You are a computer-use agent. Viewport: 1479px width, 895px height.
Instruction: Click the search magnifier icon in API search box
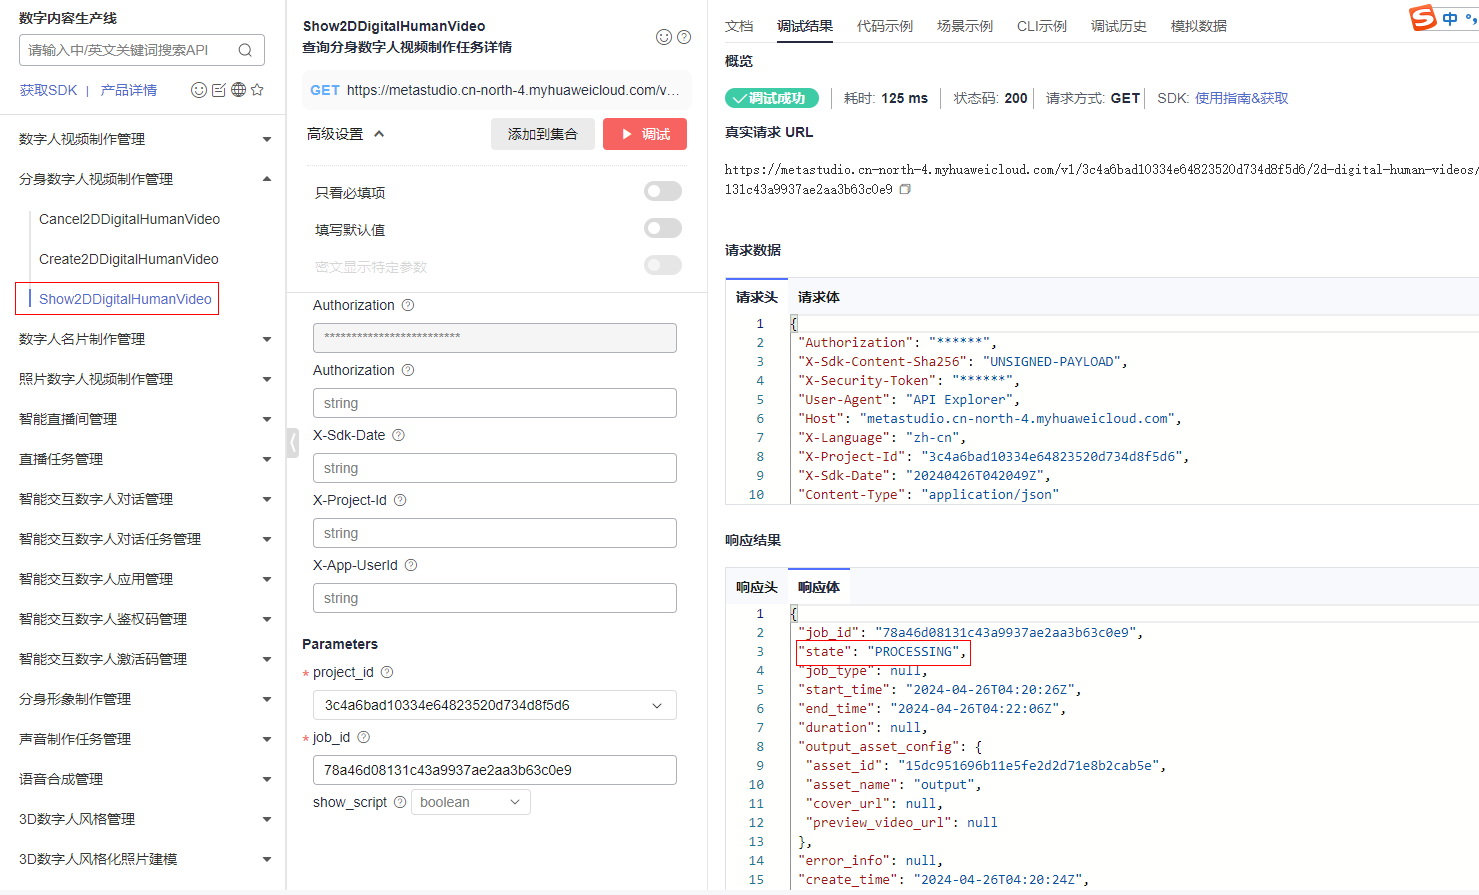[x=245, y=50]
